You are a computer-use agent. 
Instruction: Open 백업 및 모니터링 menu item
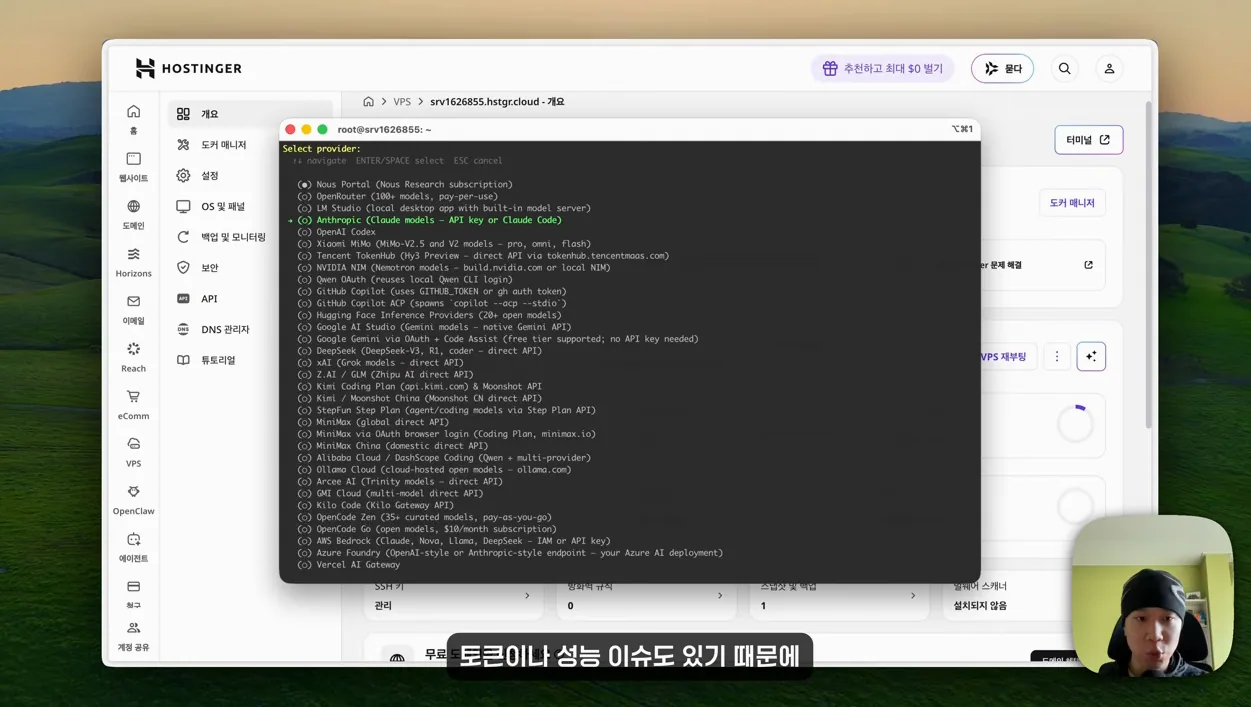[250, 237]
